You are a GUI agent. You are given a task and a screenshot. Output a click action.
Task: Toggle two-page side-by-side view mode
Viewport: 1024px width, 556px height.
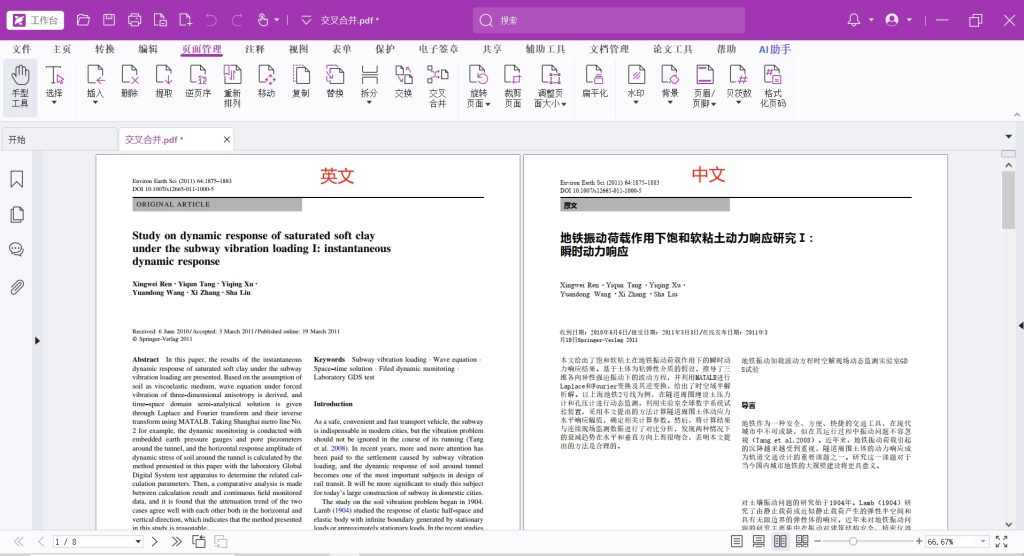point(780,541)
